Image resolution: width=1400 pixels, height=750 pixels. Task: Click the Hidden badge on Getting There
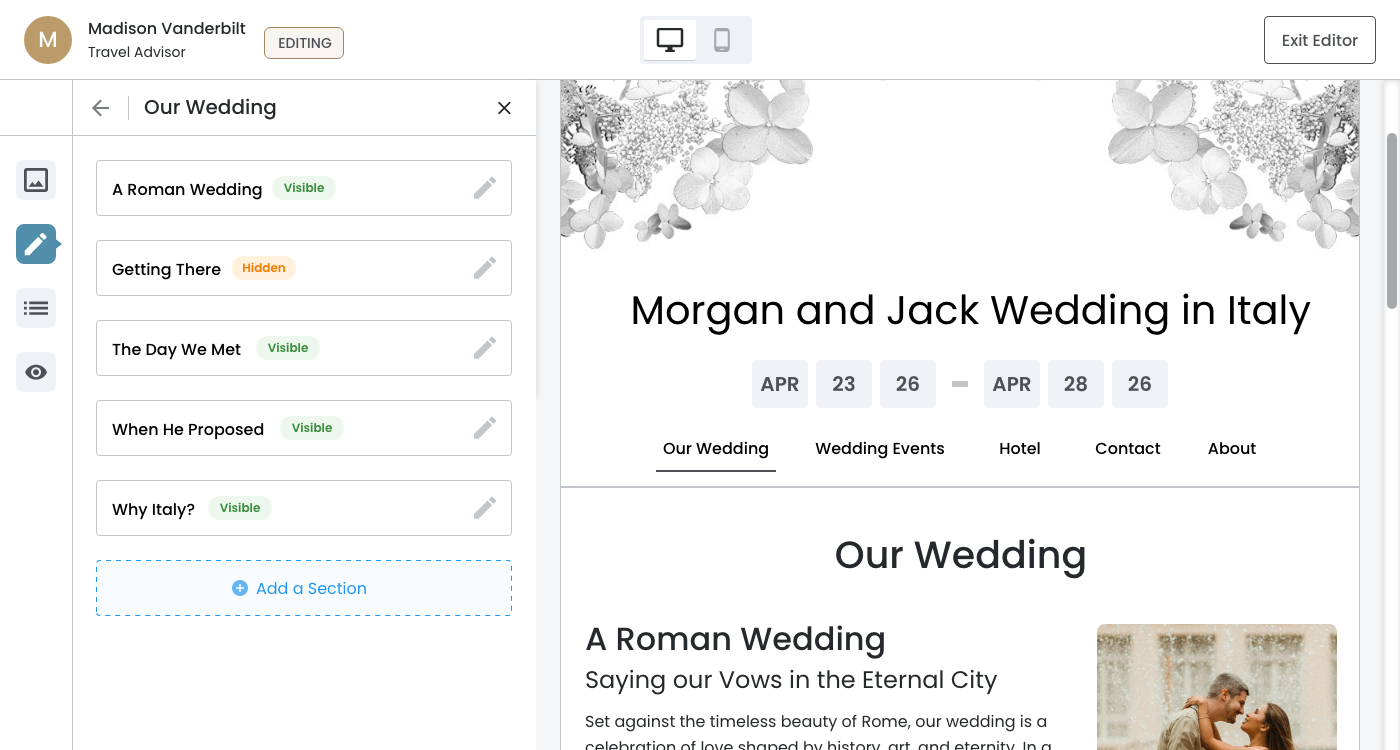tap(264, 268)
